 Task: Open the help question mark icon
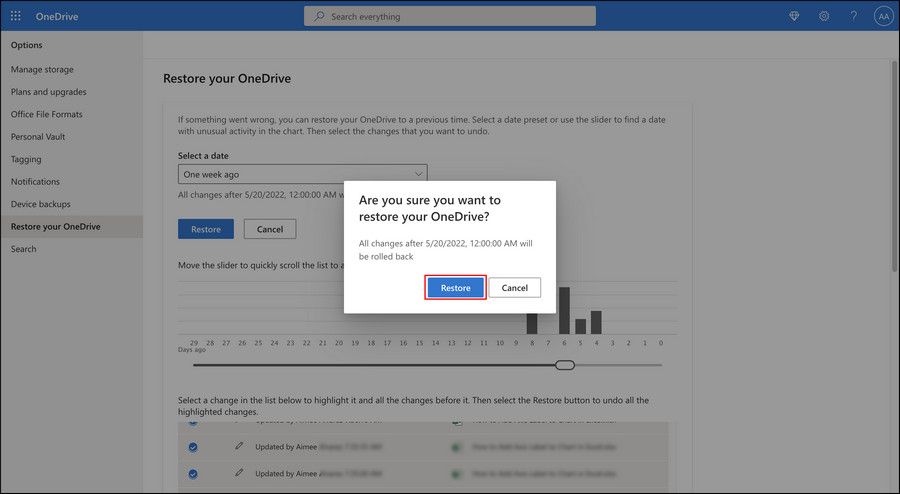[854, 16]
